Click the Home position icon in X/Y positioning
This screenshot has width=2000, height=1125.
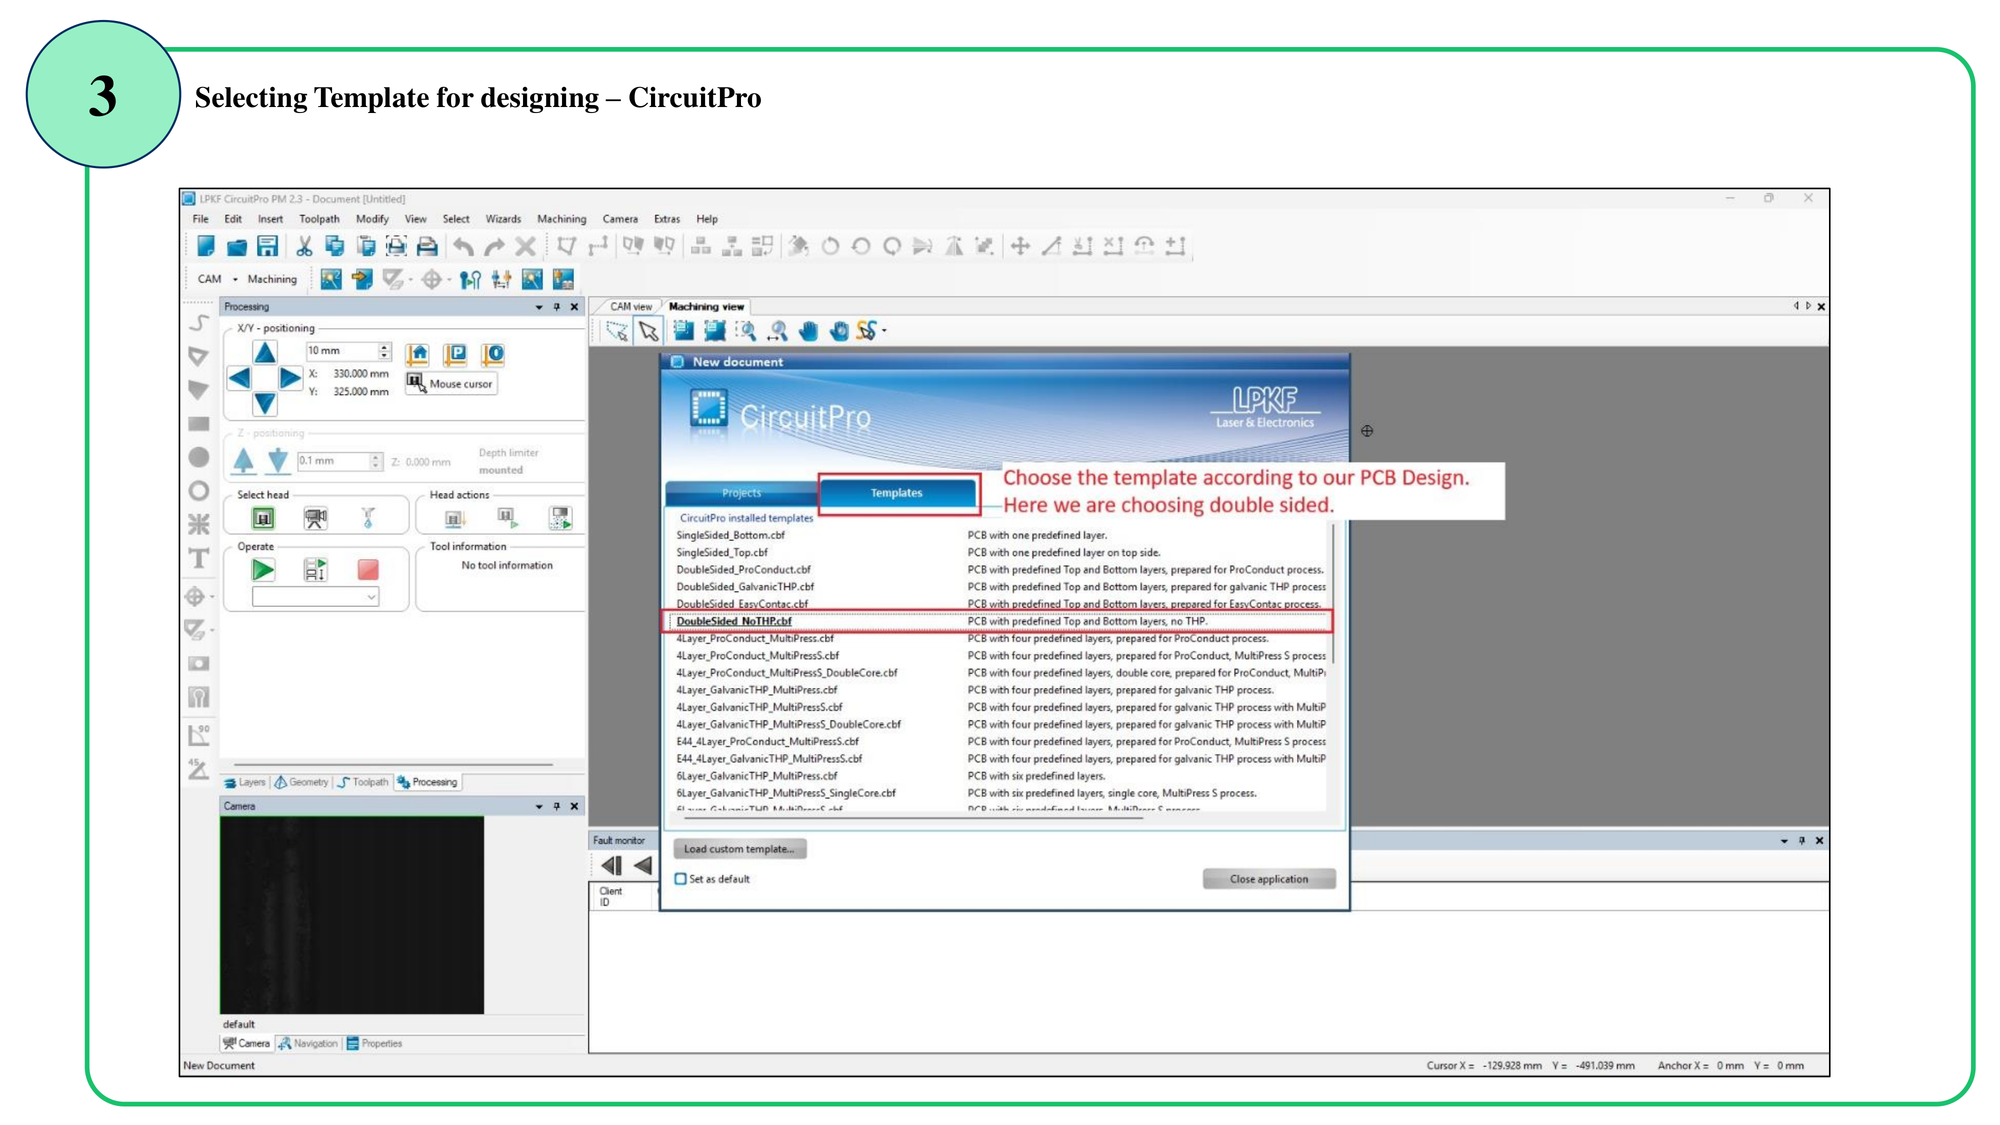pyautogui.click(x=417, y=354)
